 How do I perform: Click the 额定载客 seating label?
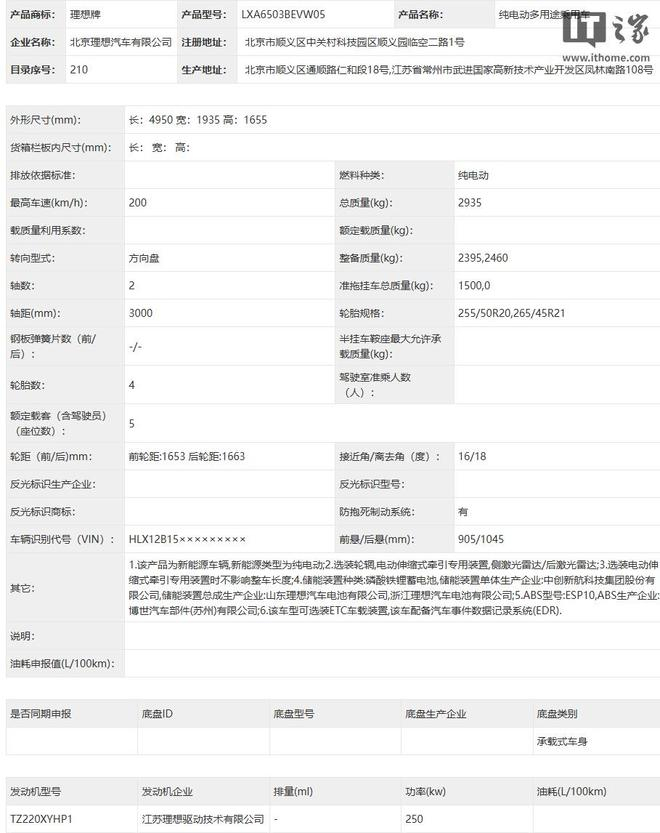58,423
